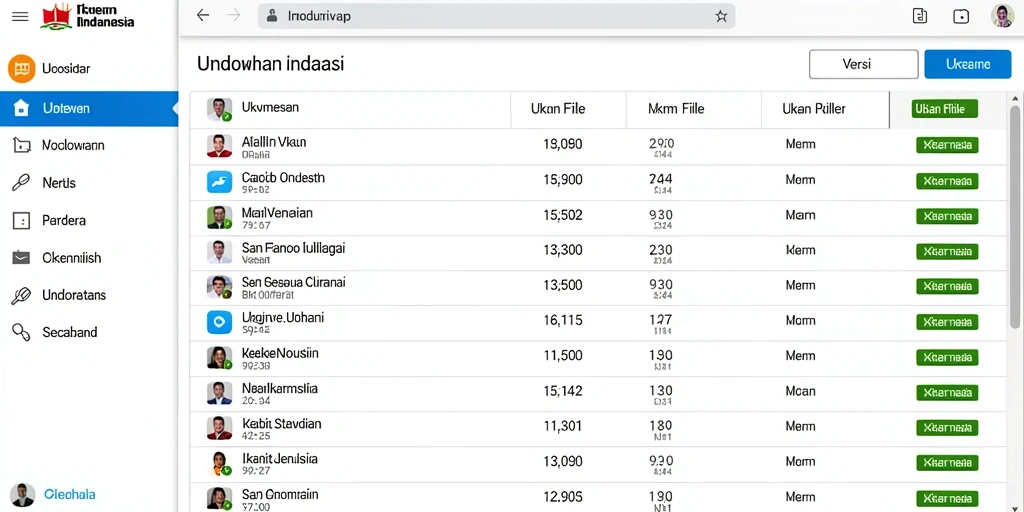Click the icon beside Nertis

pyautogui.click(x=22, y=183)
